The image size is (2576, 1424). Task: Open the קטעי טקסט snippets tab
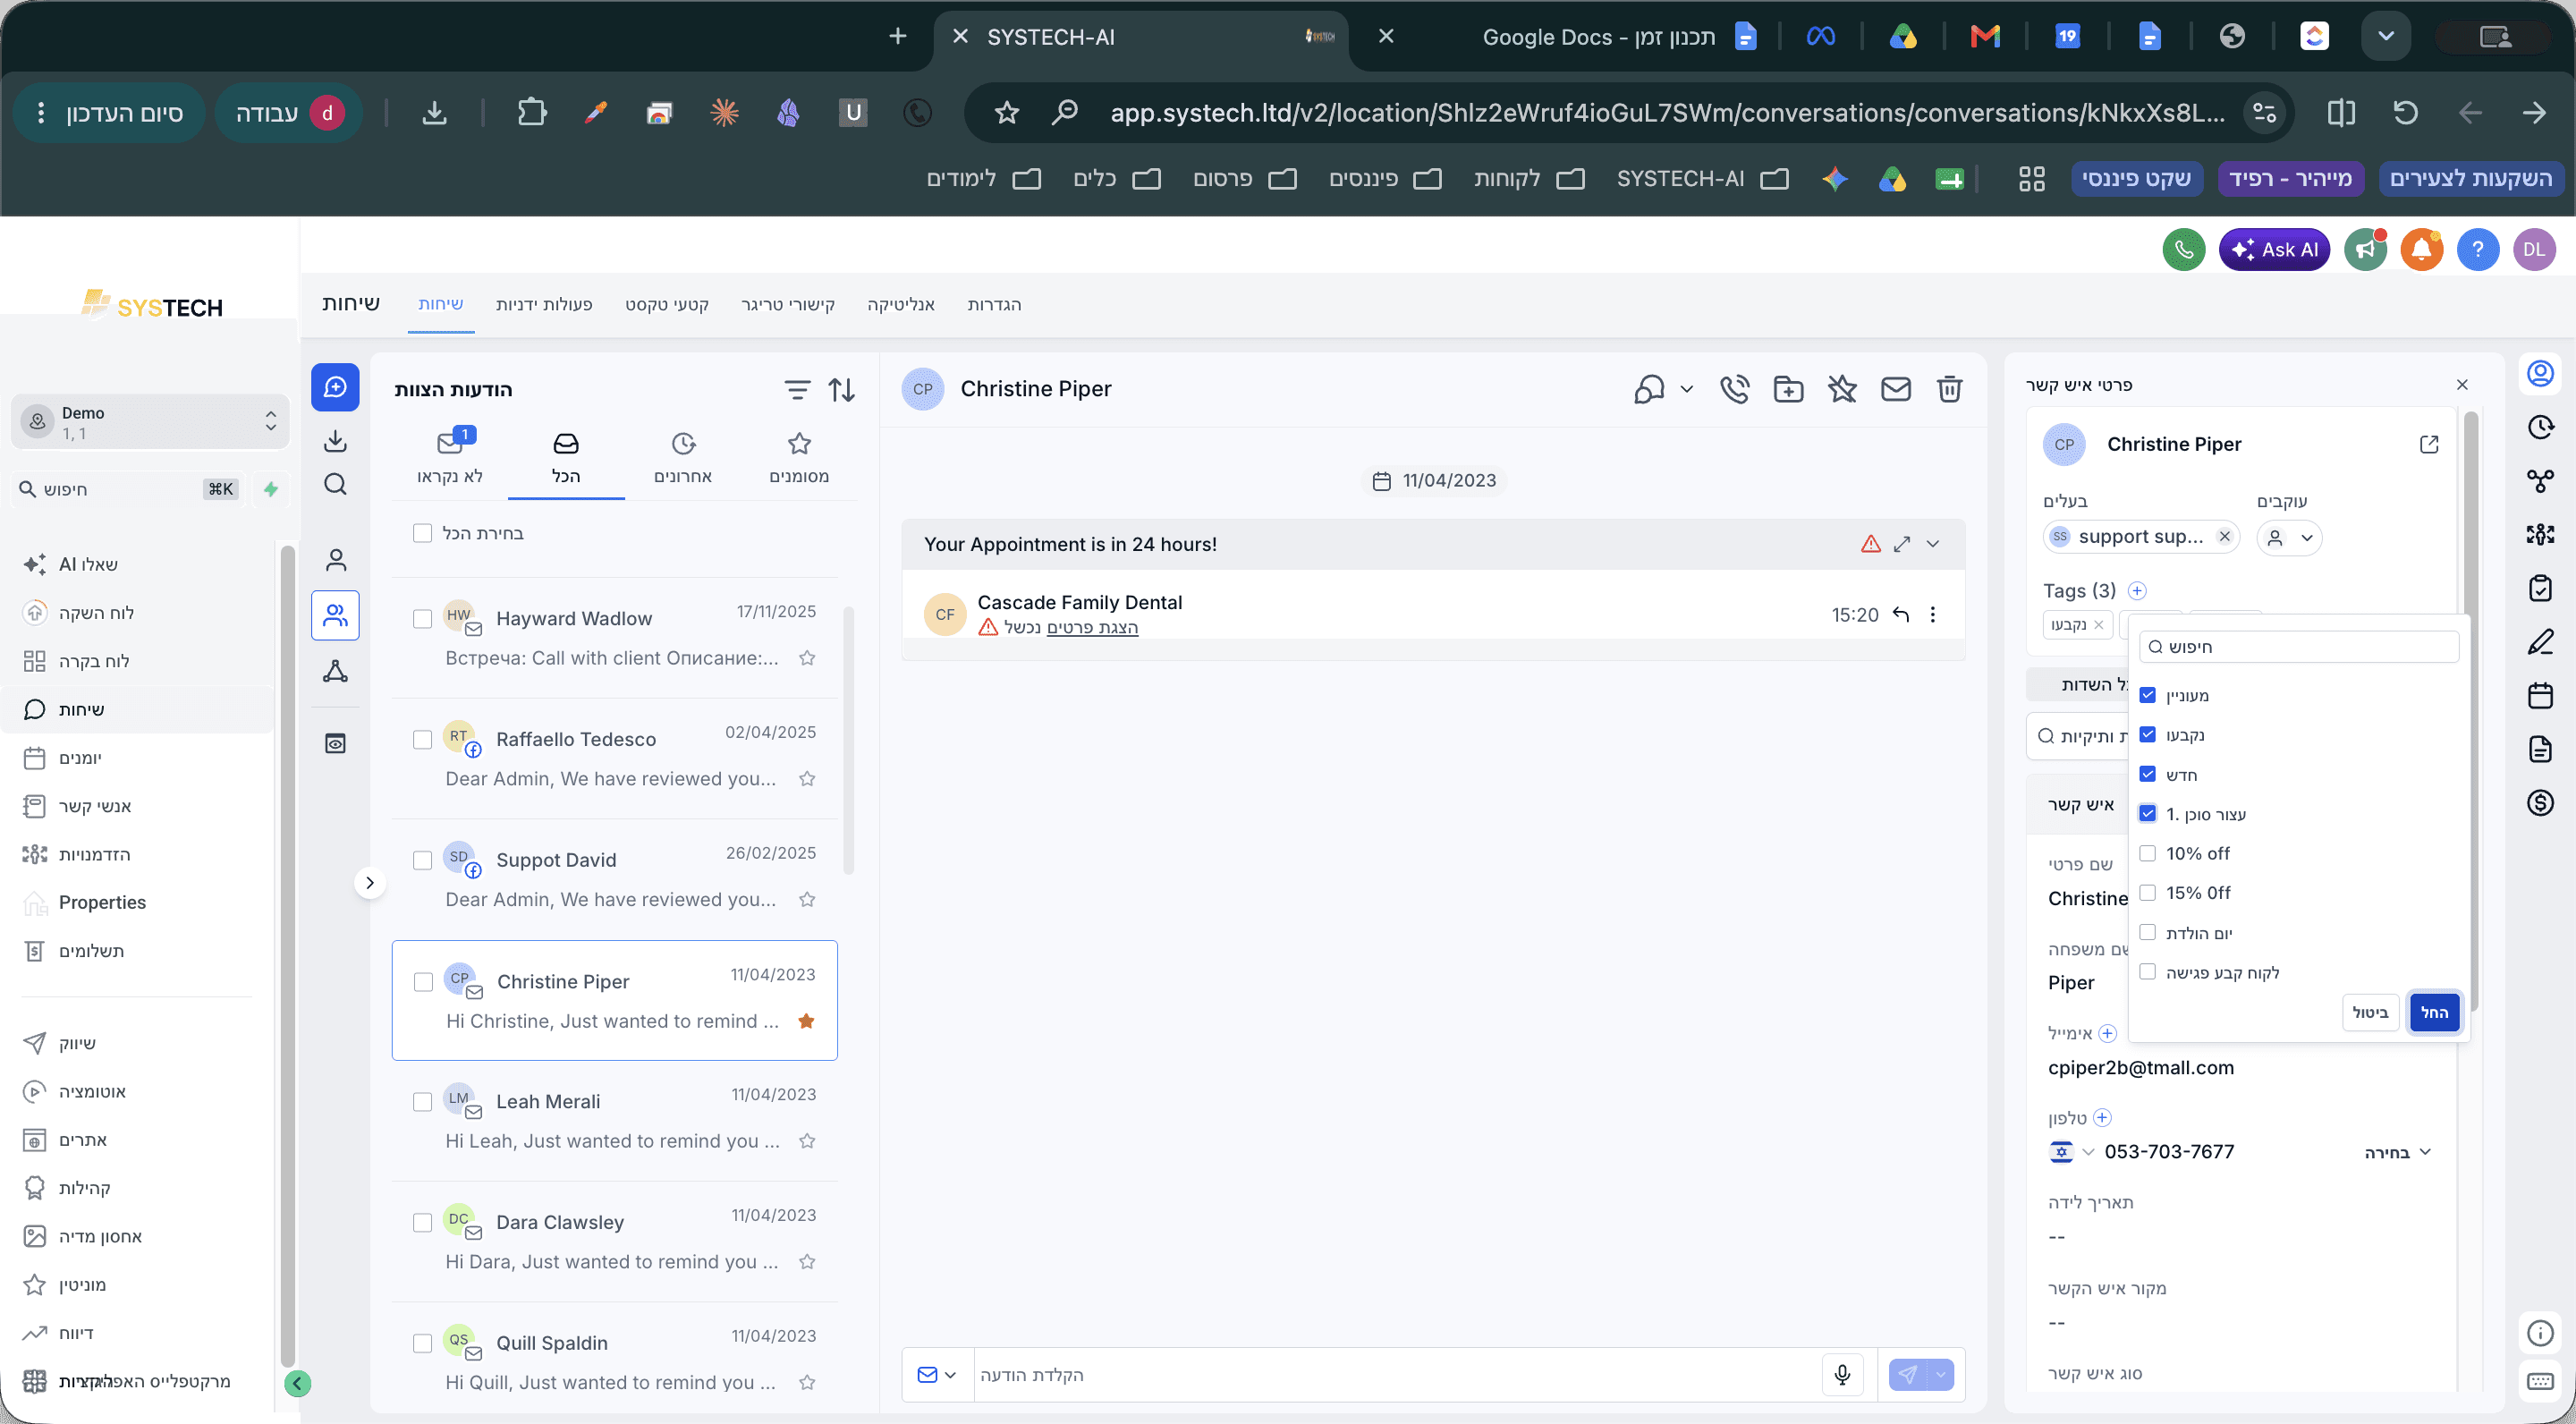667,305
